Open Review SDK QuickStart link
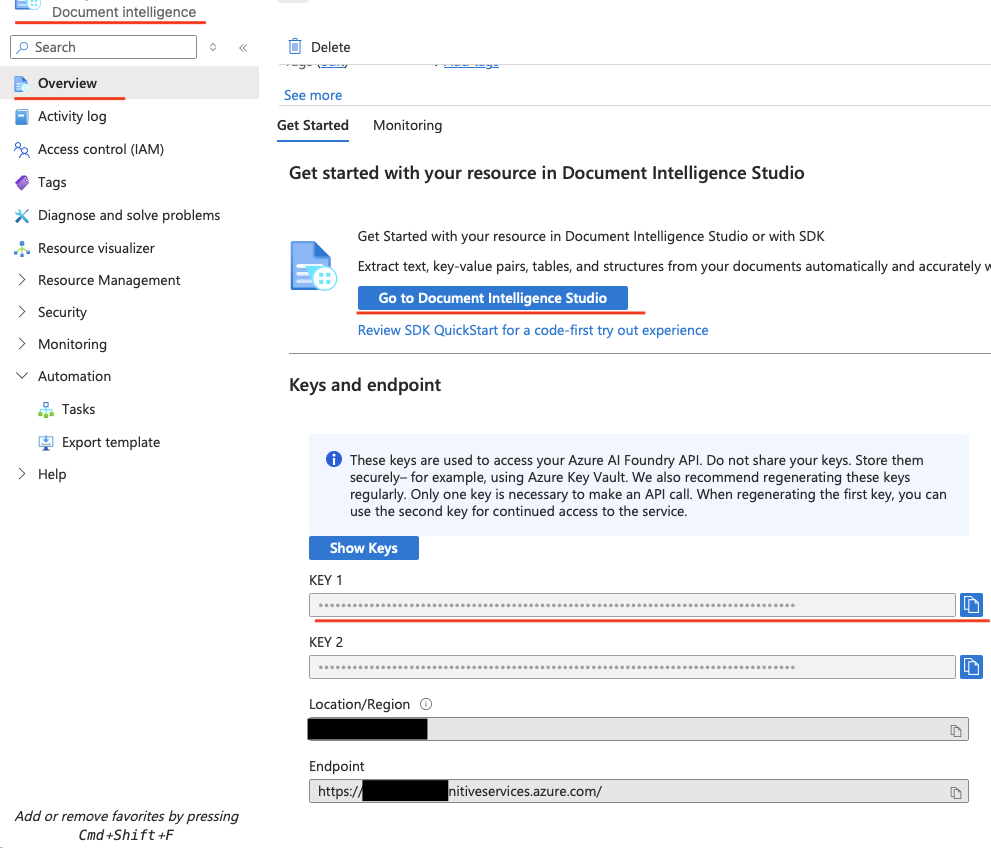991x848 pixels. click(x=533, y=330)
